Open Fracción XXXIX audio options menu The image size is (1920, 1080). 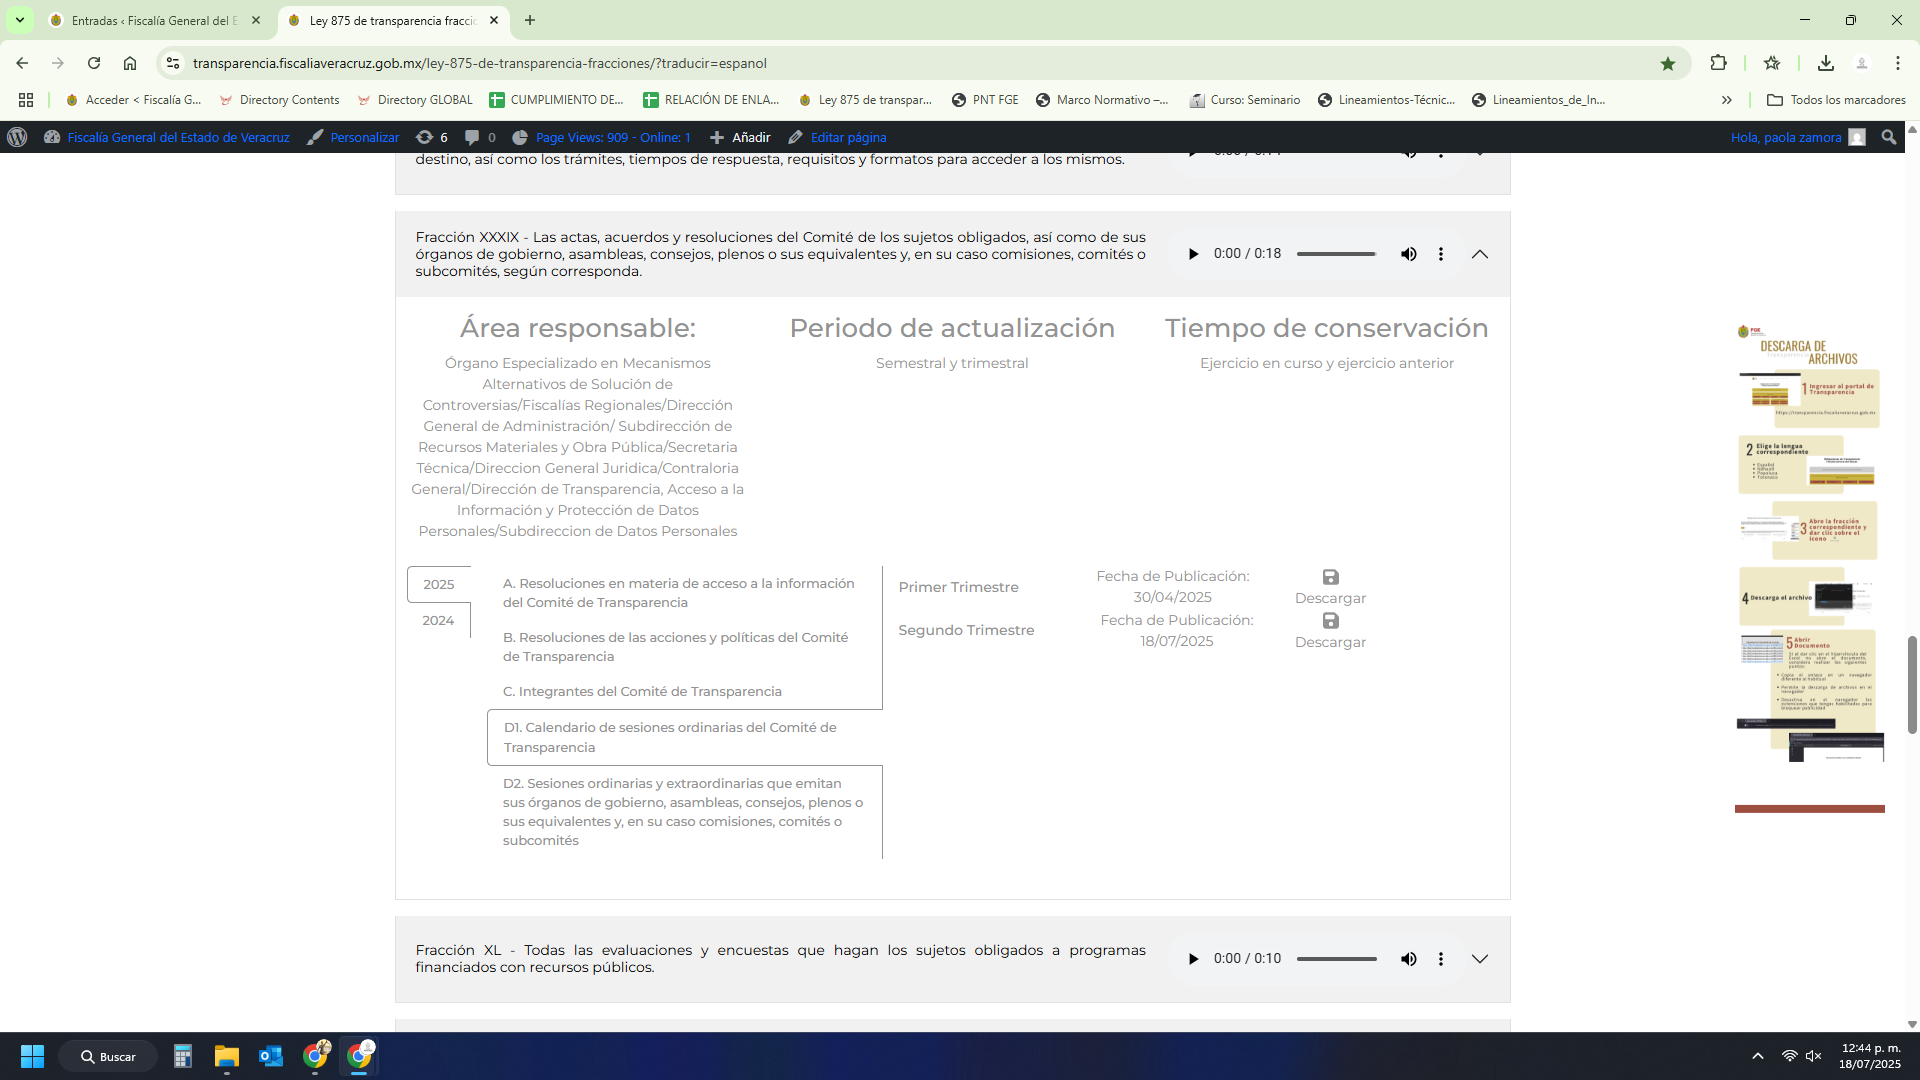1441,254
